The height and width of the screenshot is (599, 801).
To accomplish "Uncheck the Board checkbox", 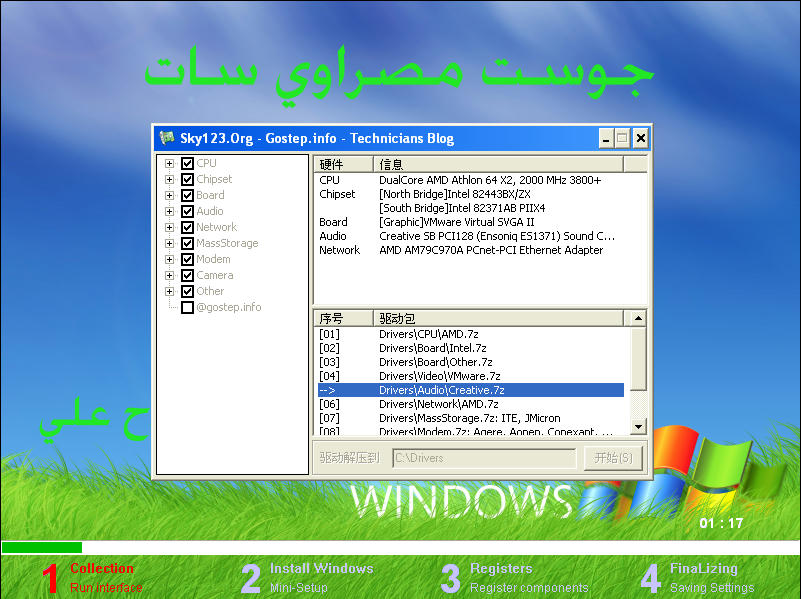I will pos(187,196).
